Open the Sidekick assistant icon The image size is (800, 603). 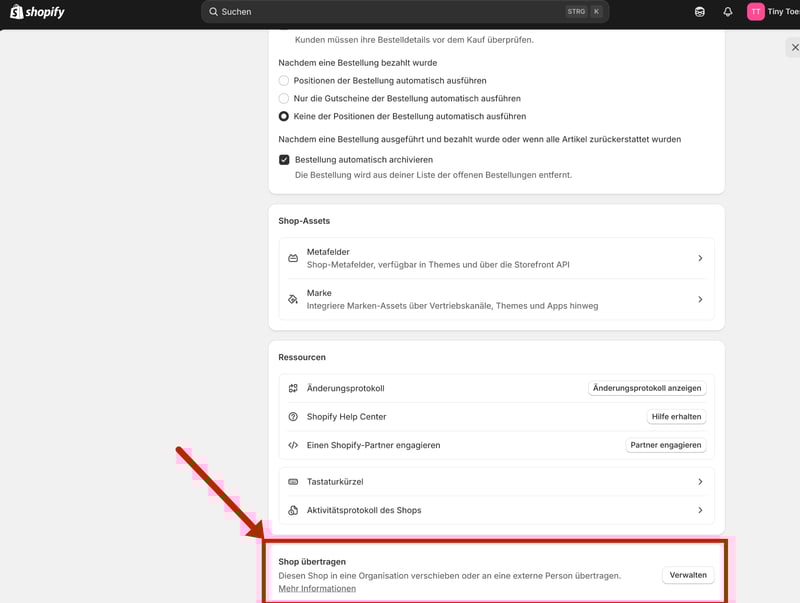coord(700,12)
